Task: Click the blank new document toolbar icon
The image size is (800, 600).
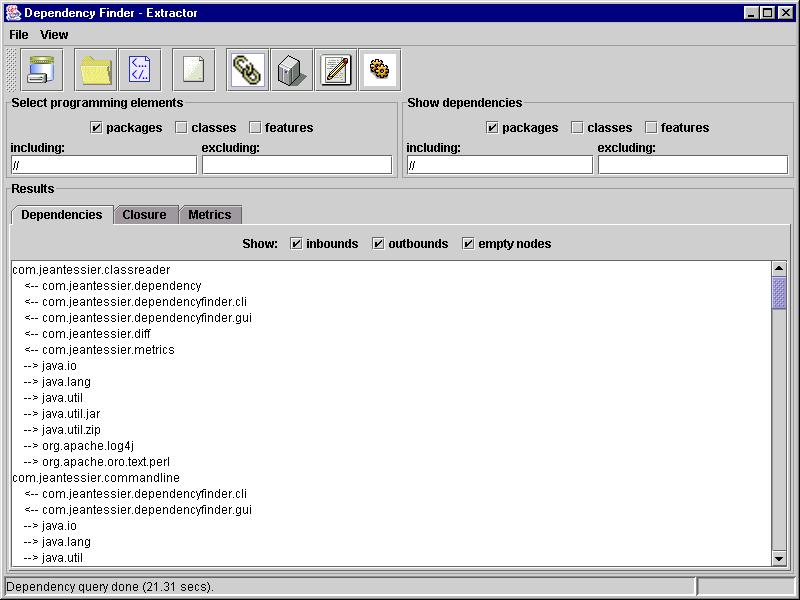Action: 193,70
